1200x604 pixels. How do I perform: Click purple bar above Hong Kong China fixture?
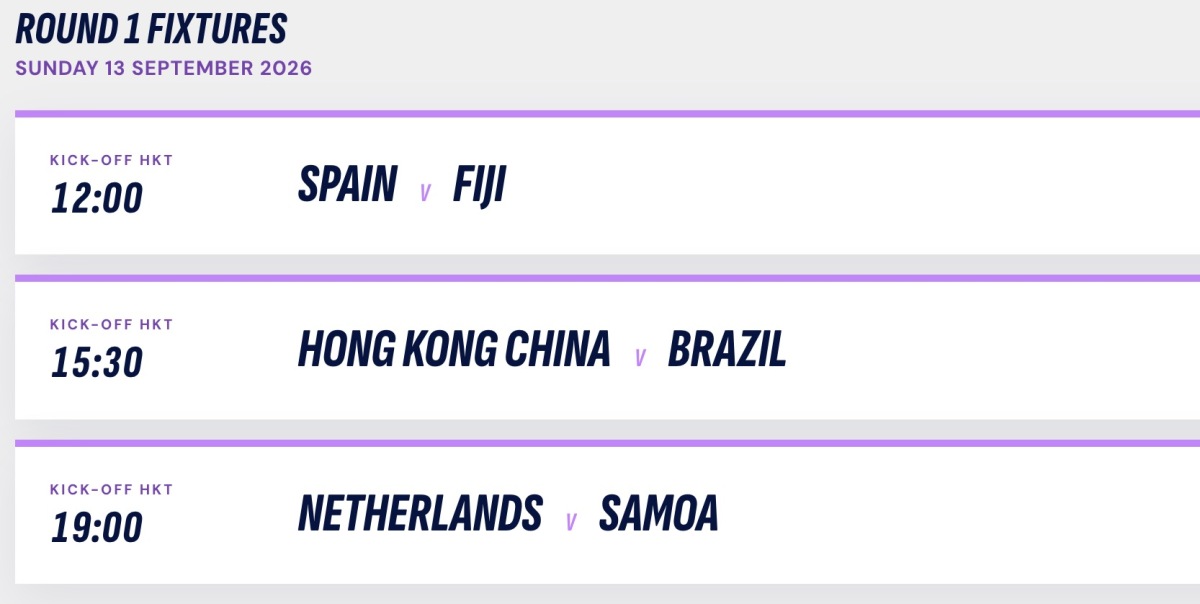[x=607, y=278]
